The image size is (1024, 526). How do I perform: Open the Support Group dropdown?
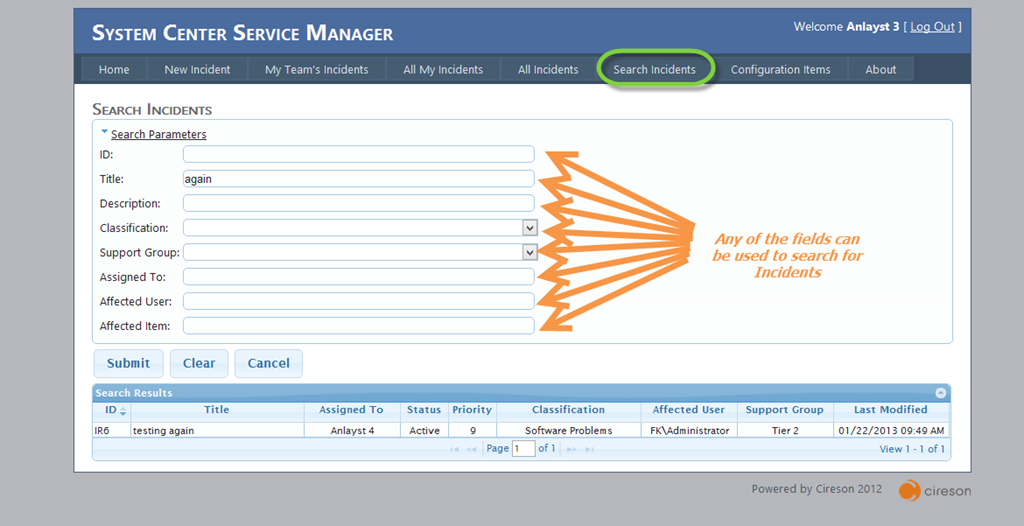pos(530,252)
